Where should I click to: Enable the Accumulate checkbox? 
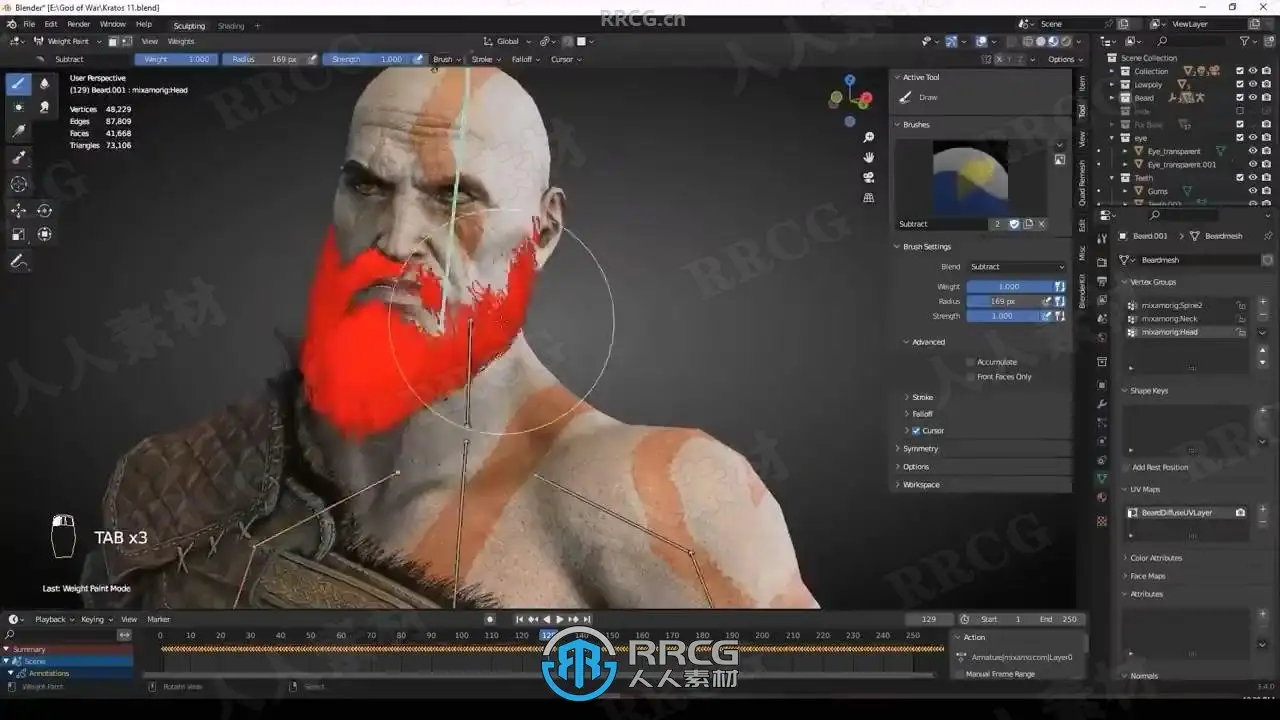970,362
